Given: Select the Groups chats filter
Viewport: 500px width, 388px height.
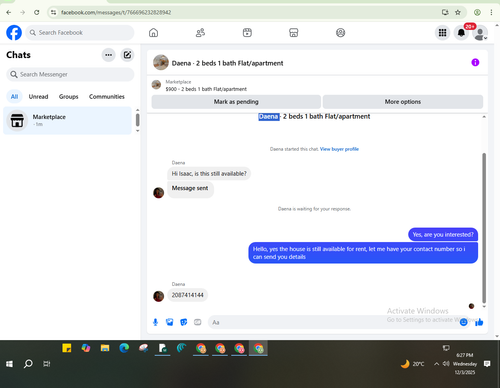Looking at the screenshot, I should tap(69, 97).
